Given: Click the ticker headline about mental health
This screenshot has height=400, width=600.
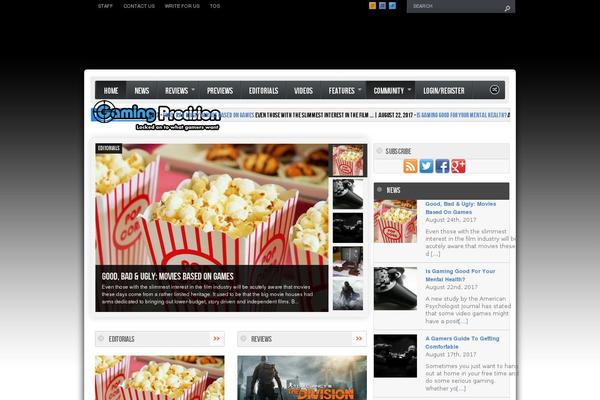Looking at the screenshot, I should tap(461, 115).
